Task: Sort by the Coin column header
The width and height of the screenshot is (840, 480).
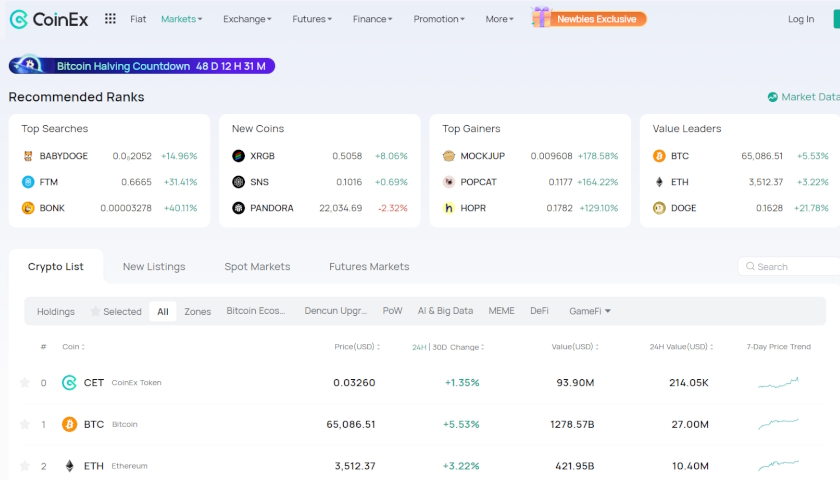Action: [x=73, y=347]
